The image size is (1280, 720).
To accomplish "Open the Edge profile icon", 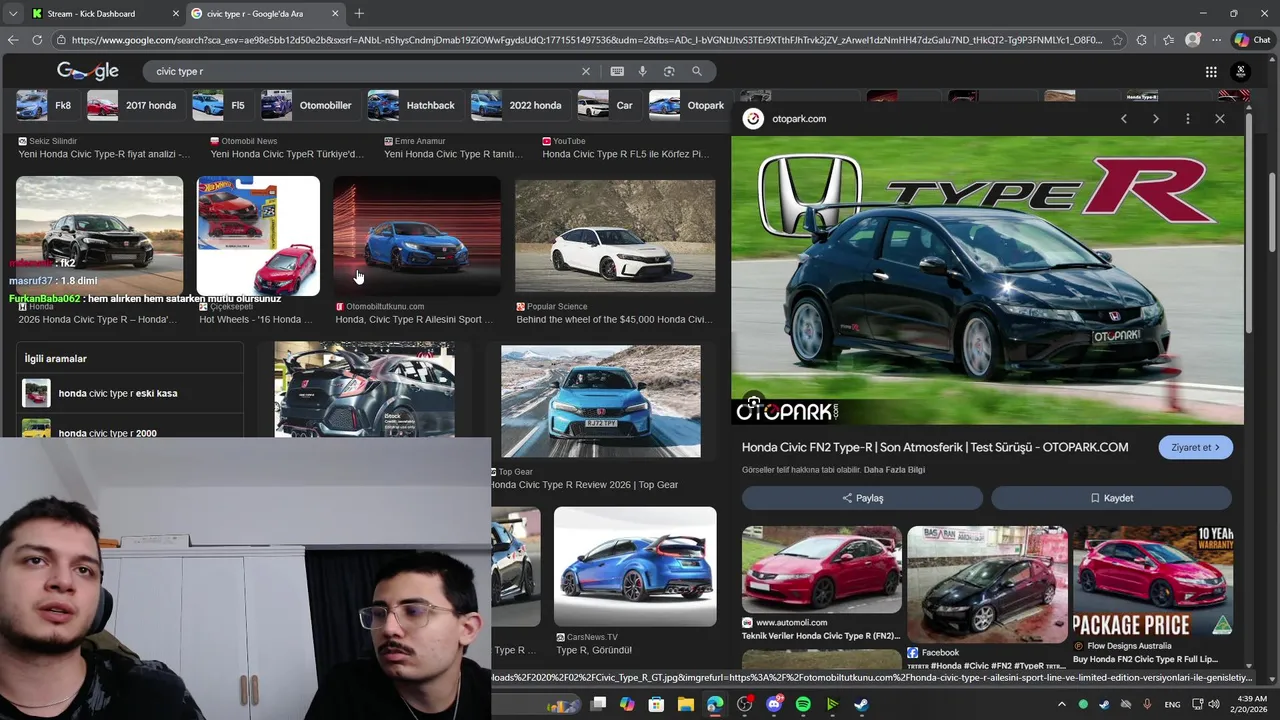I will pyautogui.click(x=1193, y=40).
